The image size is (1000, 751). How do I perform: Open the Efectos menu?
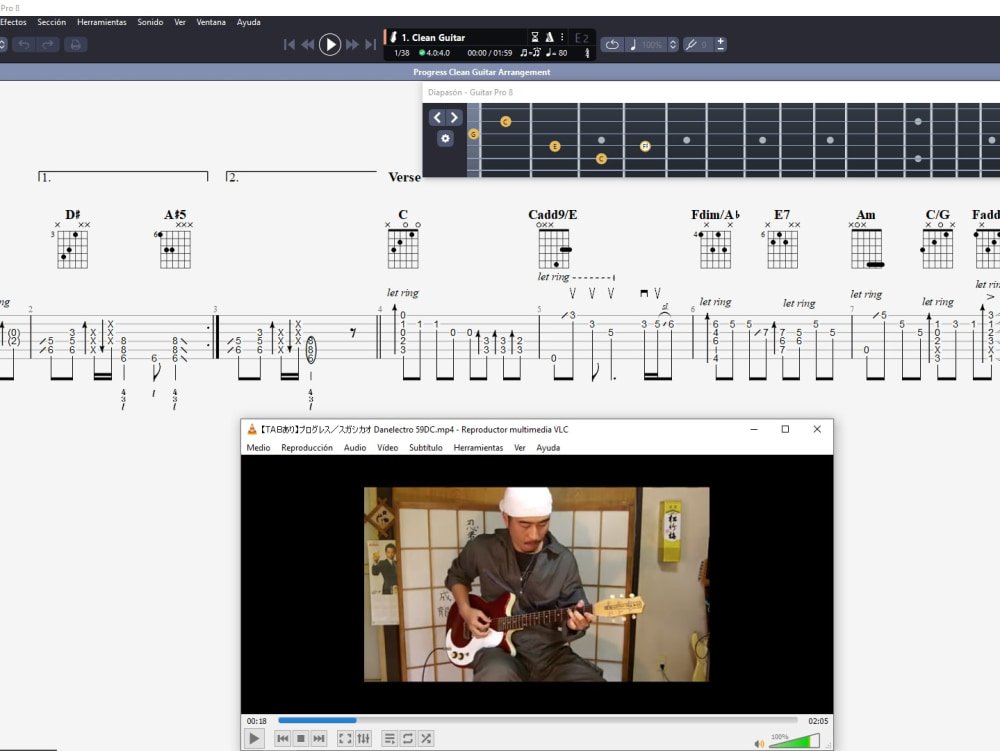[13, 22]
